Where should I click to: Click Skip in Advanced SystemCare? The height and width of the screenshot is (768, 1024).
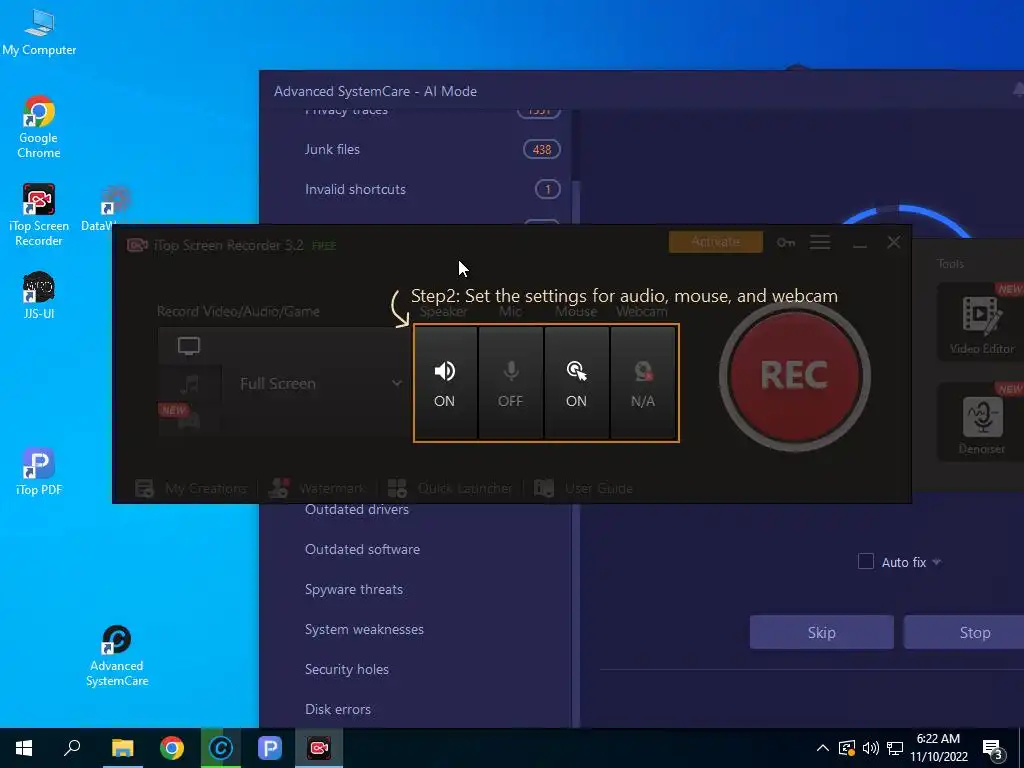pos(822,632)
